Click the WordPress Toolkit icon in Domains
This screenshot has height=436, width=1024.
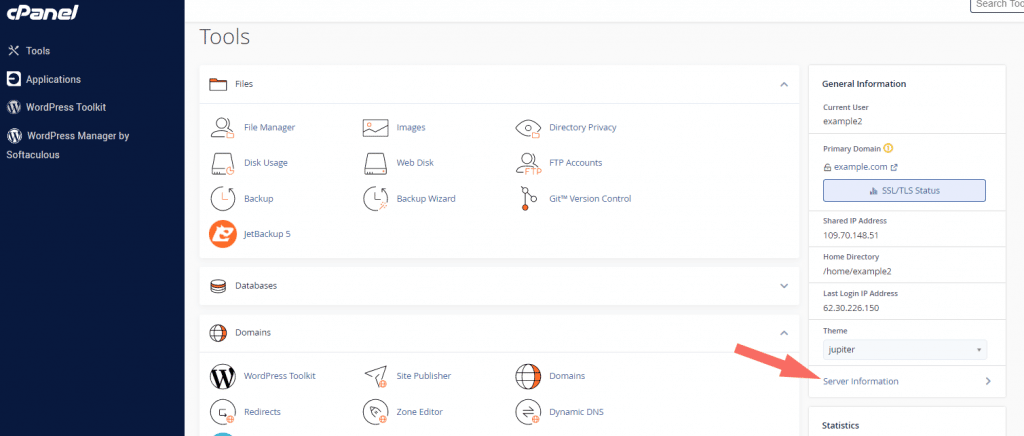point(222,376)
